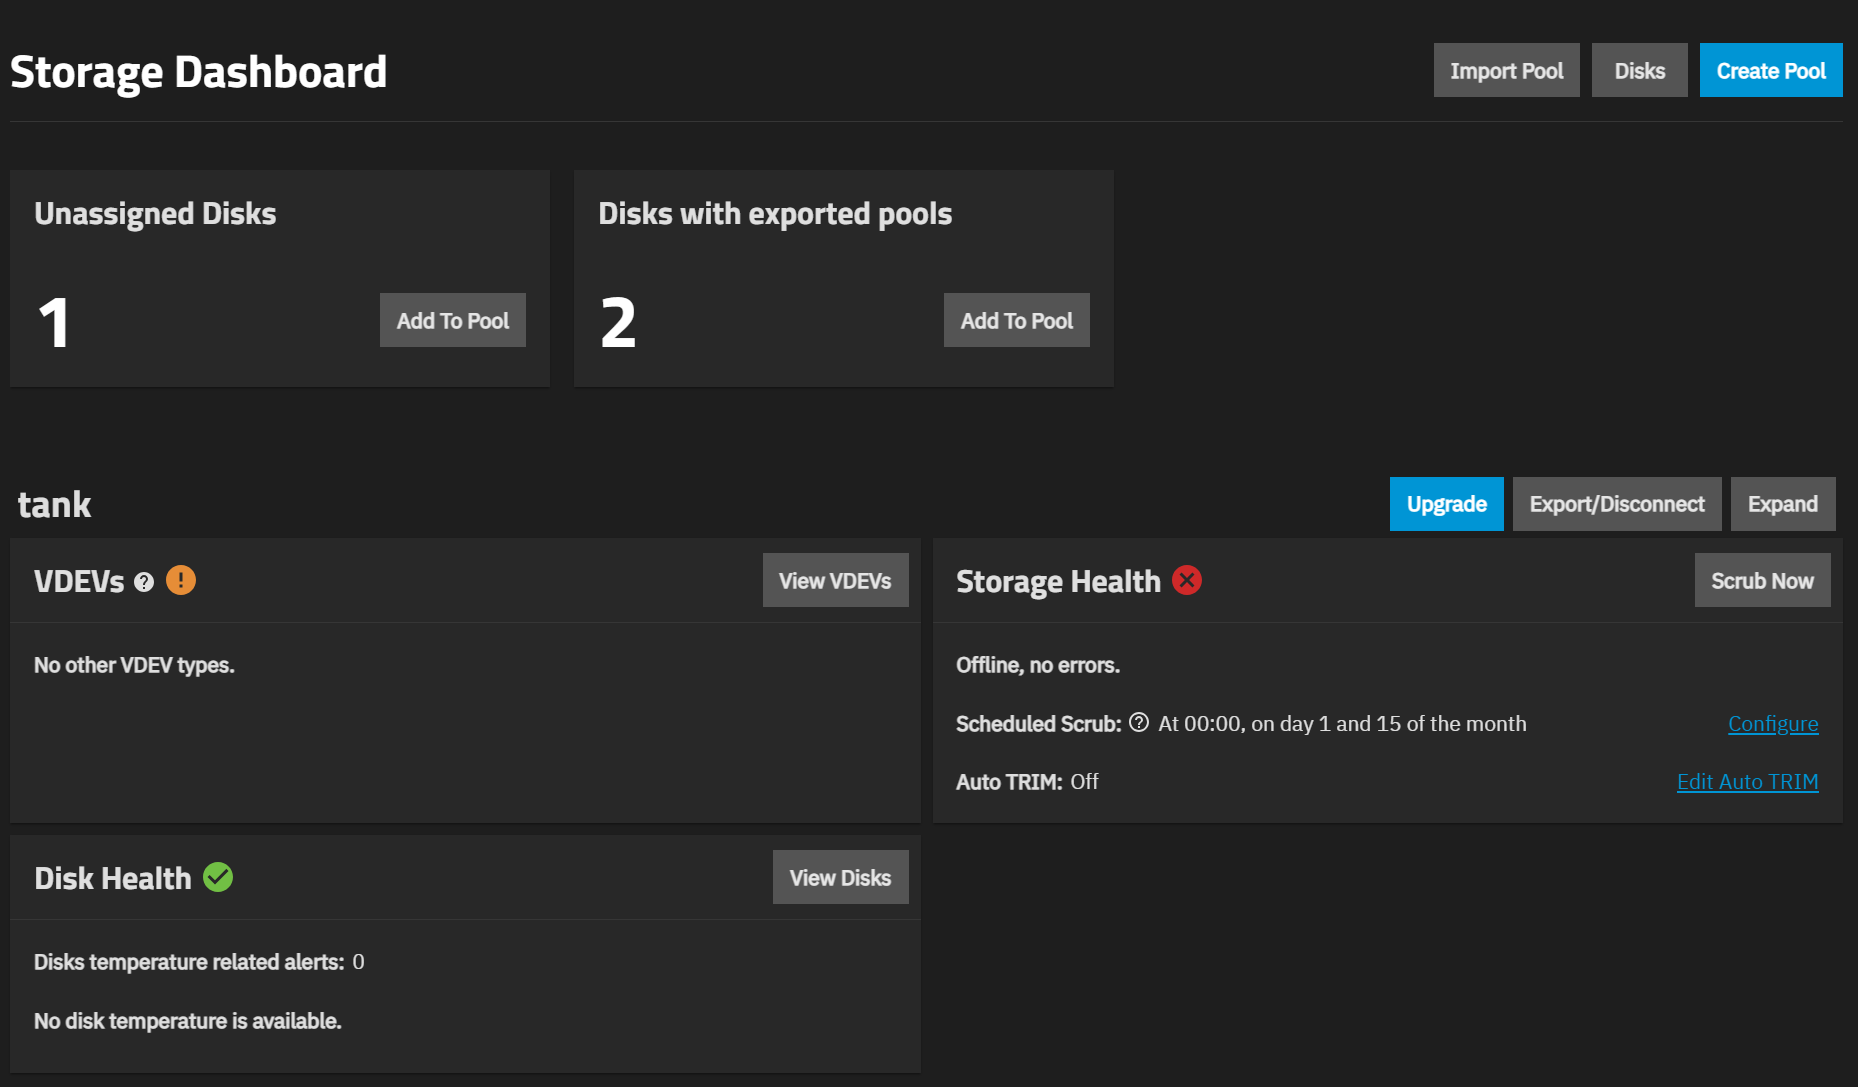Click the VDEVs help question mark icon
Viewport: 1858px width, 1087px height.
pos(144,582)
